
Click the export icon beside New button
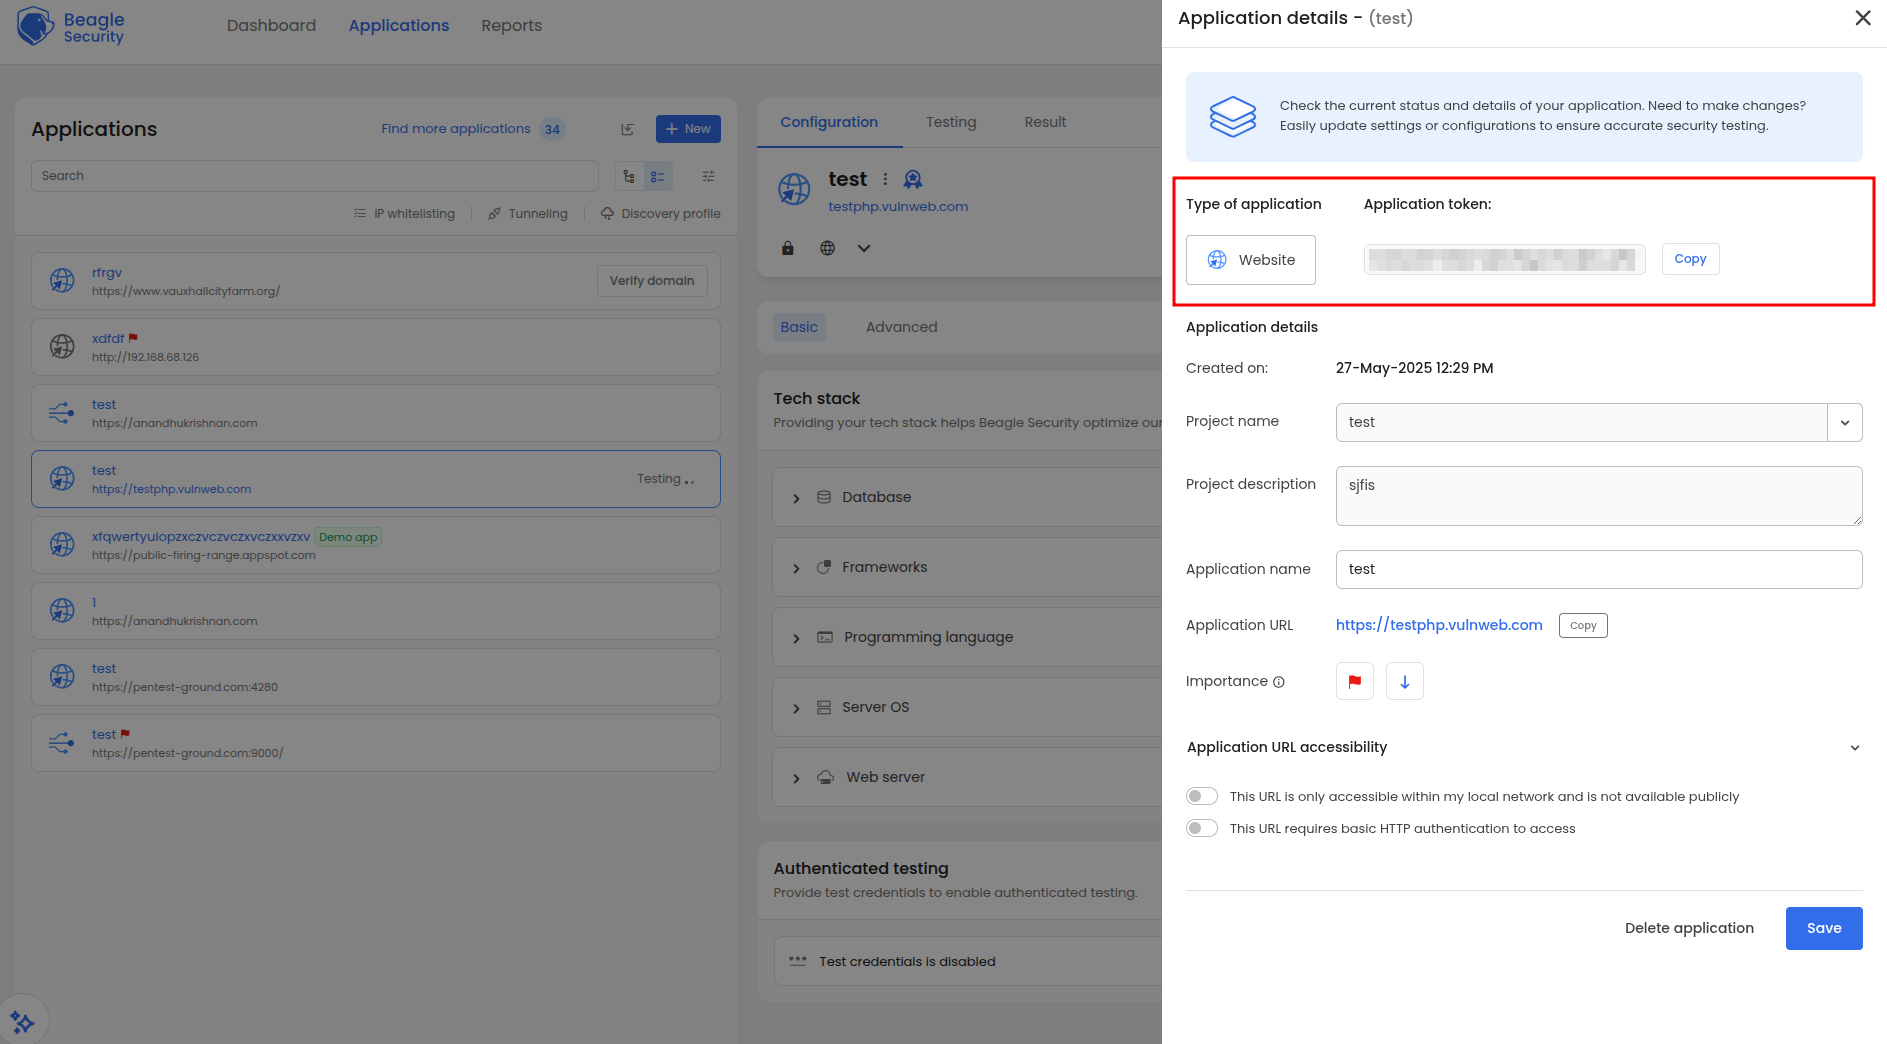tap(627, 129)
